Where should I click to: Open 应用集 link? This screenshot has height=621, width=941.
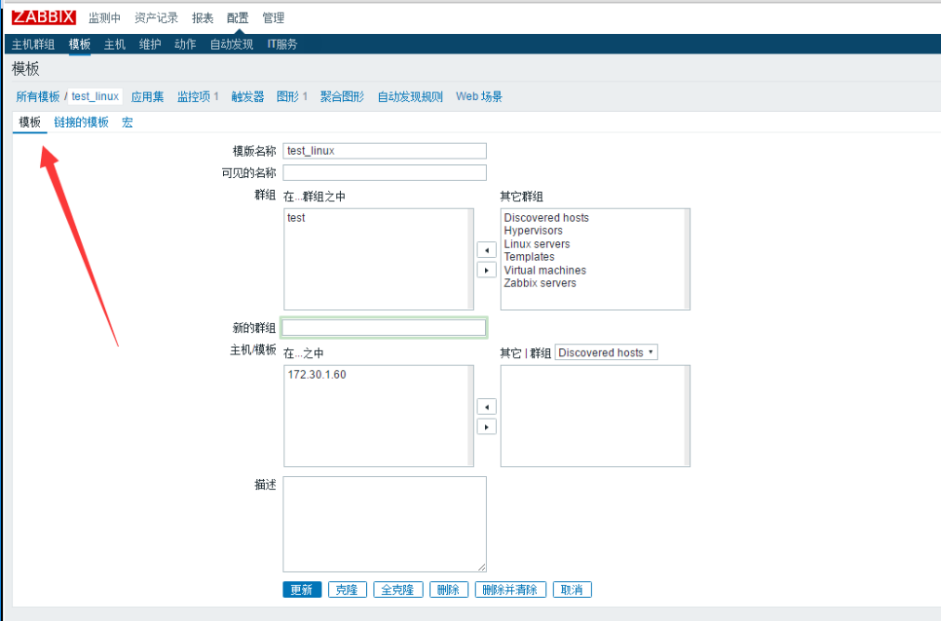point(147,97)
